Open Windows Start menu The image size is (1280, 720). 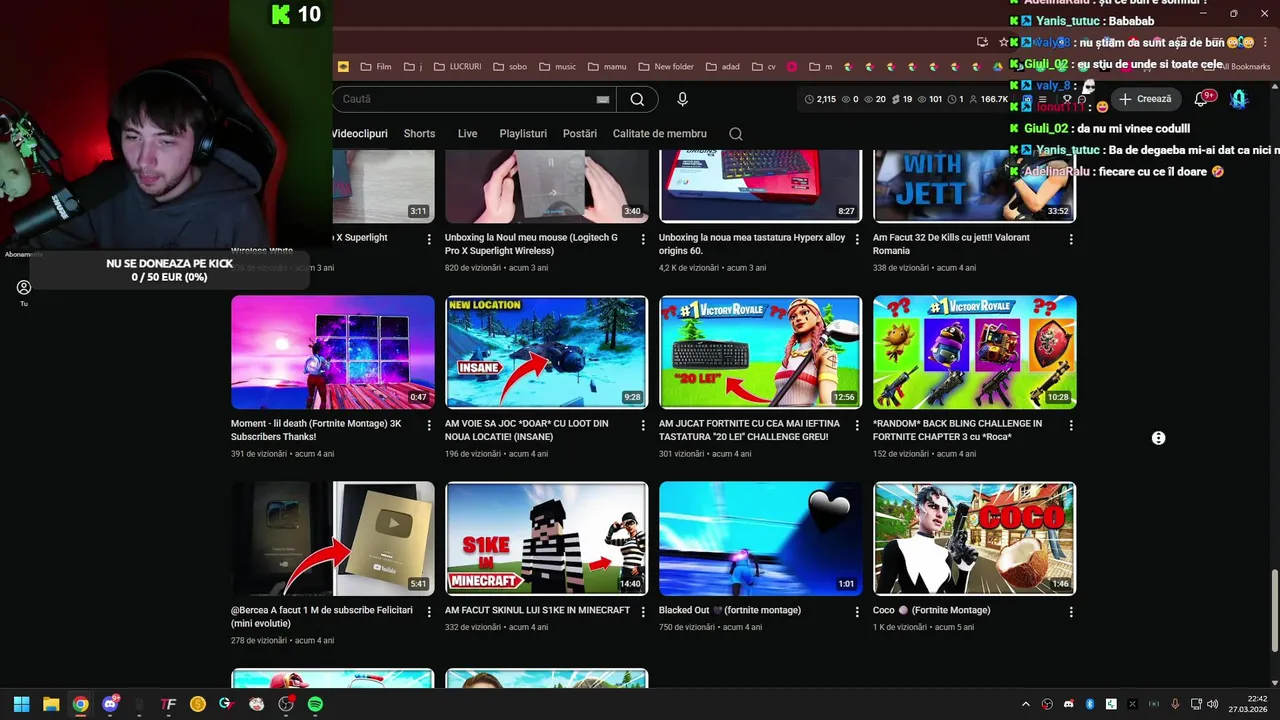(x=21, y=704)
